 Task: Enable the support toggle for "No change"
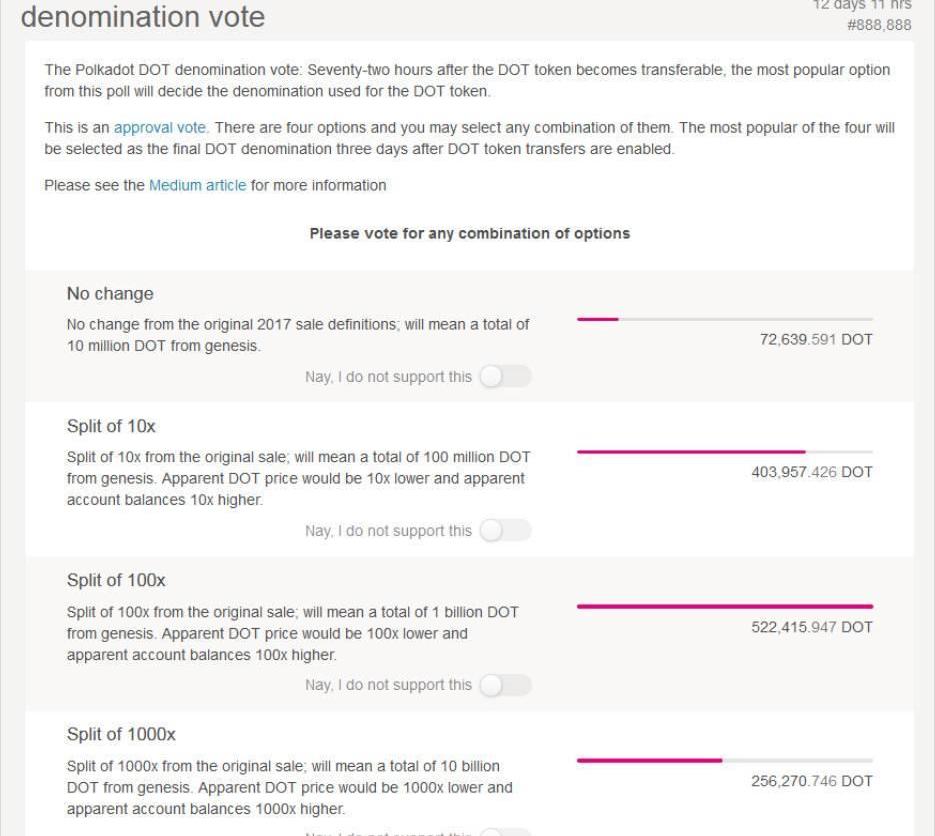[x=505, y=377]
